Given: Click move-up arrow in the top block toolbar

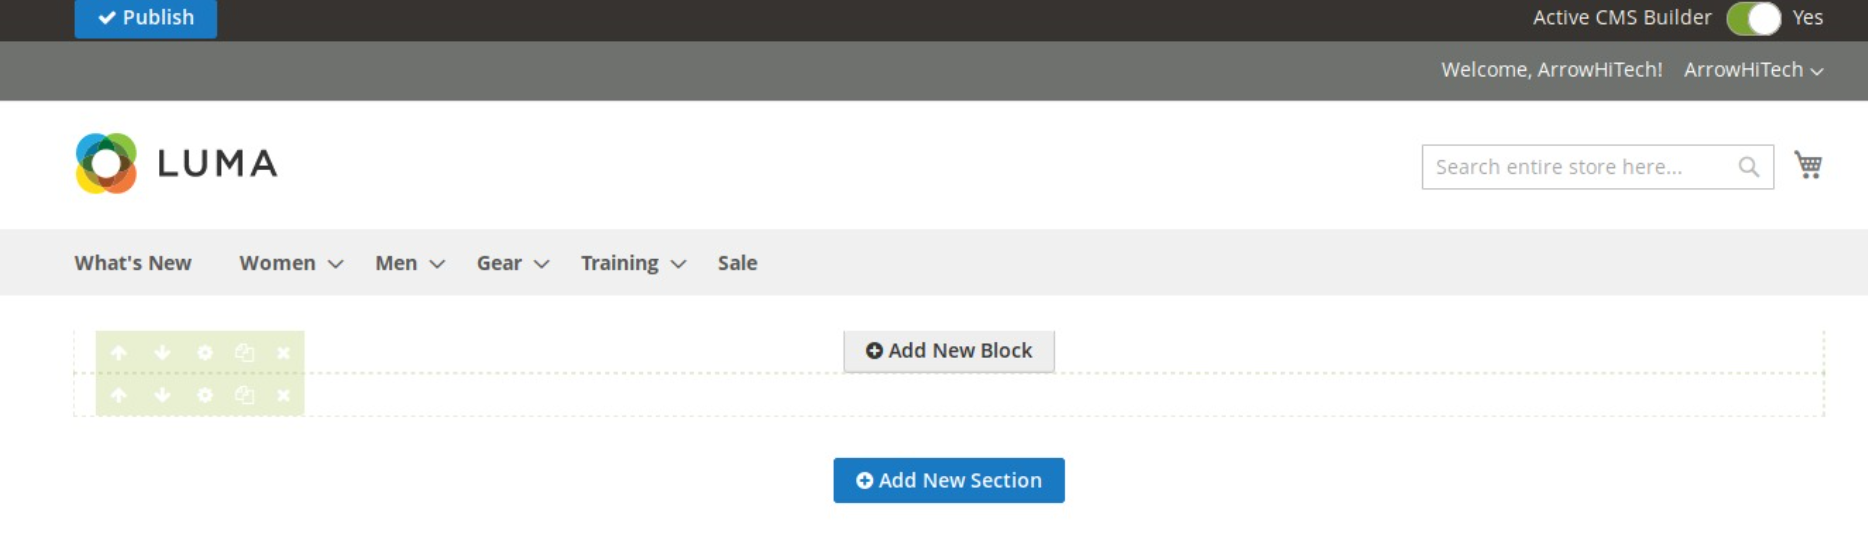Looking at the screenshot, I should [119, 353].
